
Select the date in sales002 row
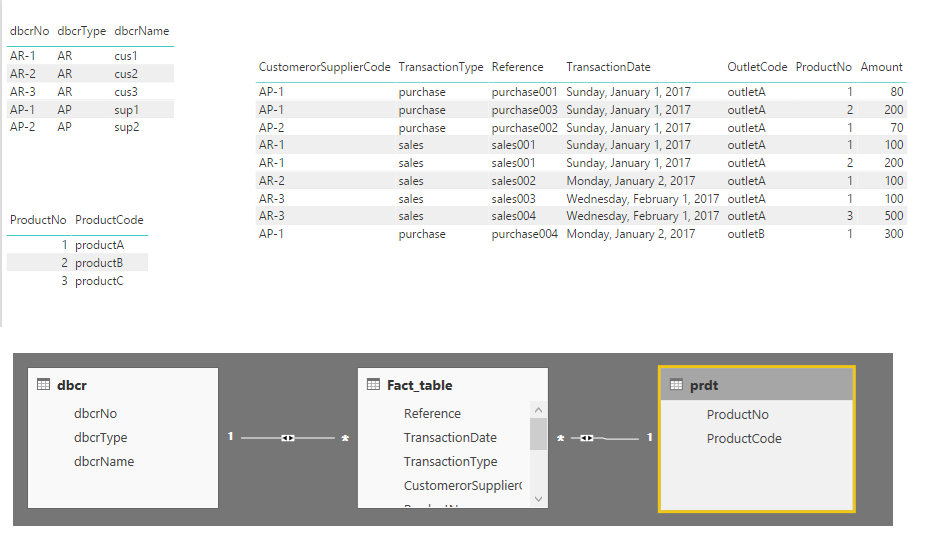click(x=630, y=181)
